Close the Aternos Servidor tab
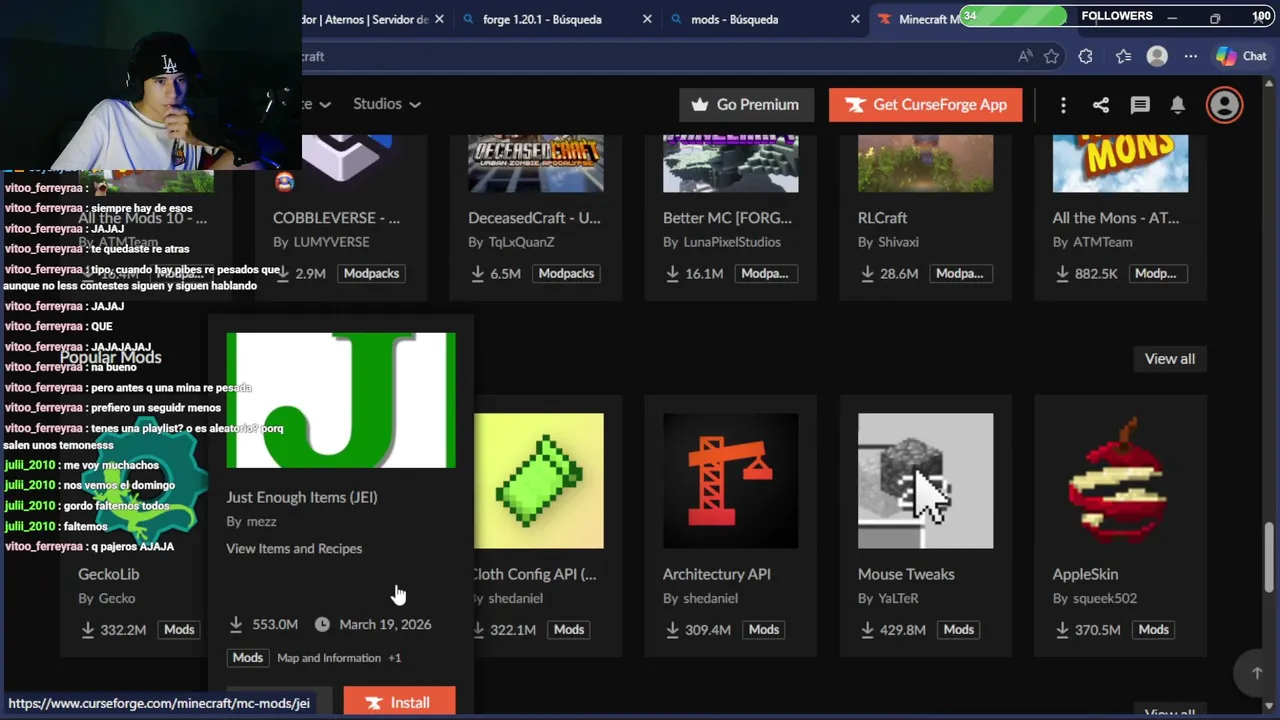Image resolution: width=1280 pixels, height=720 pixels. [439, 19]
